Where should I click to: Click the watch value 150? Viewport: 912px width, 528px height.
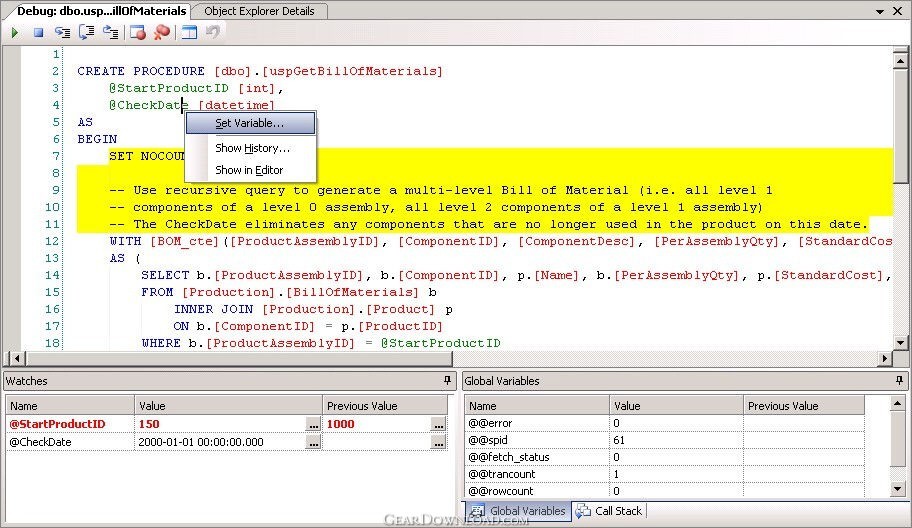[149, 424]
